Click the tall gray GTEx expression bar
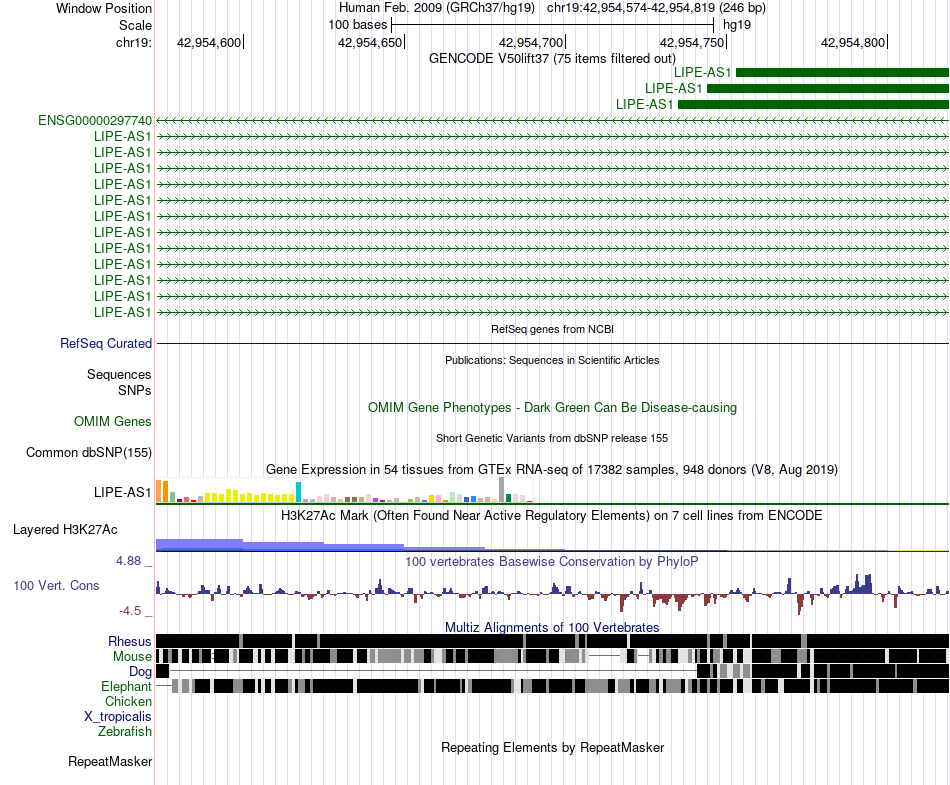This screenshot has width=950, height=785. coord(501,489)
